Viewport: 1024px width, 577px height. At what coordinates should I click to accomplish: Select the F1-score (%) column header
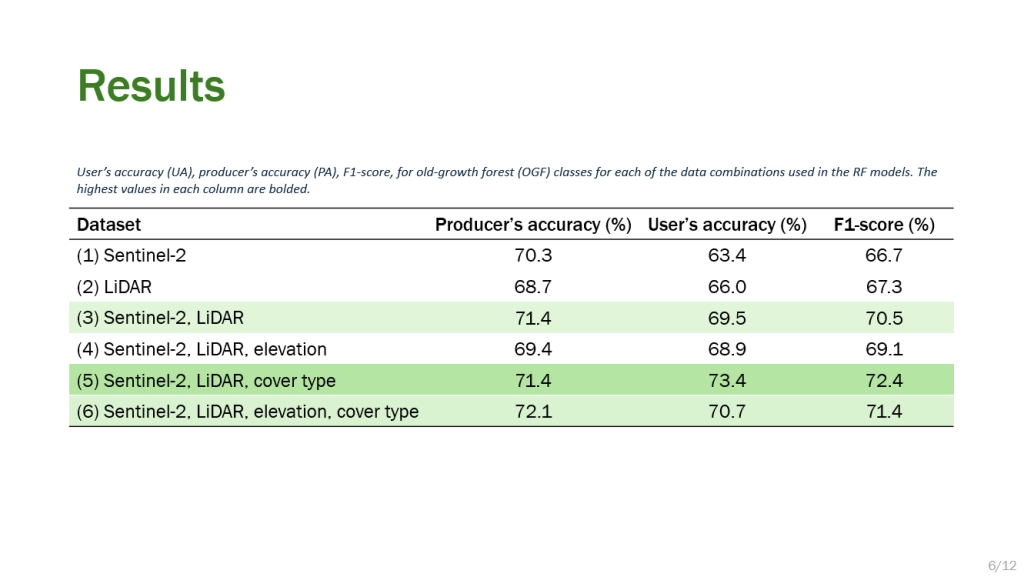click(884, 225)
